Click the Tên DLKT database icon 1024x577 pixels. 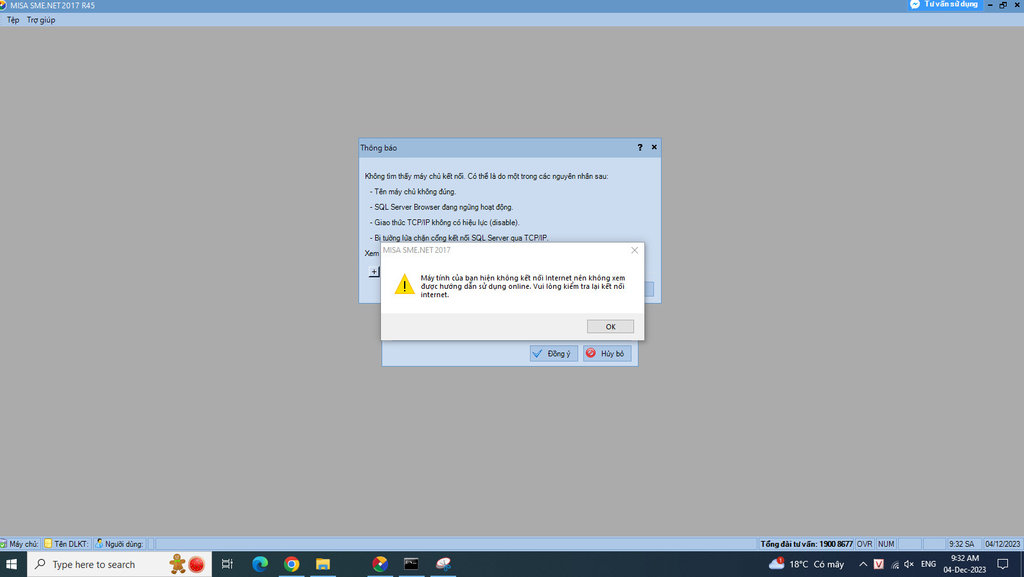(48, 544)
